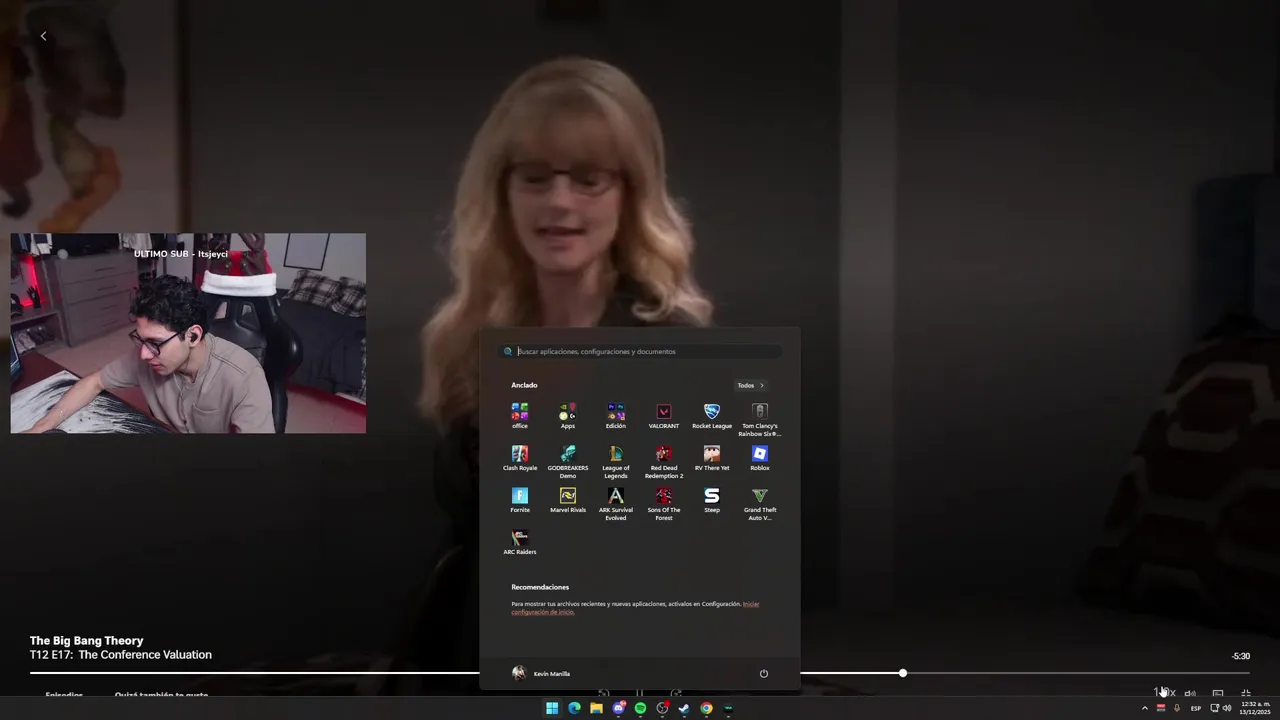Image resolution: width=1280 pixels, height=720 pixels.
Task: Open Google Chrome from the taskbar
Action: point(706,708)
